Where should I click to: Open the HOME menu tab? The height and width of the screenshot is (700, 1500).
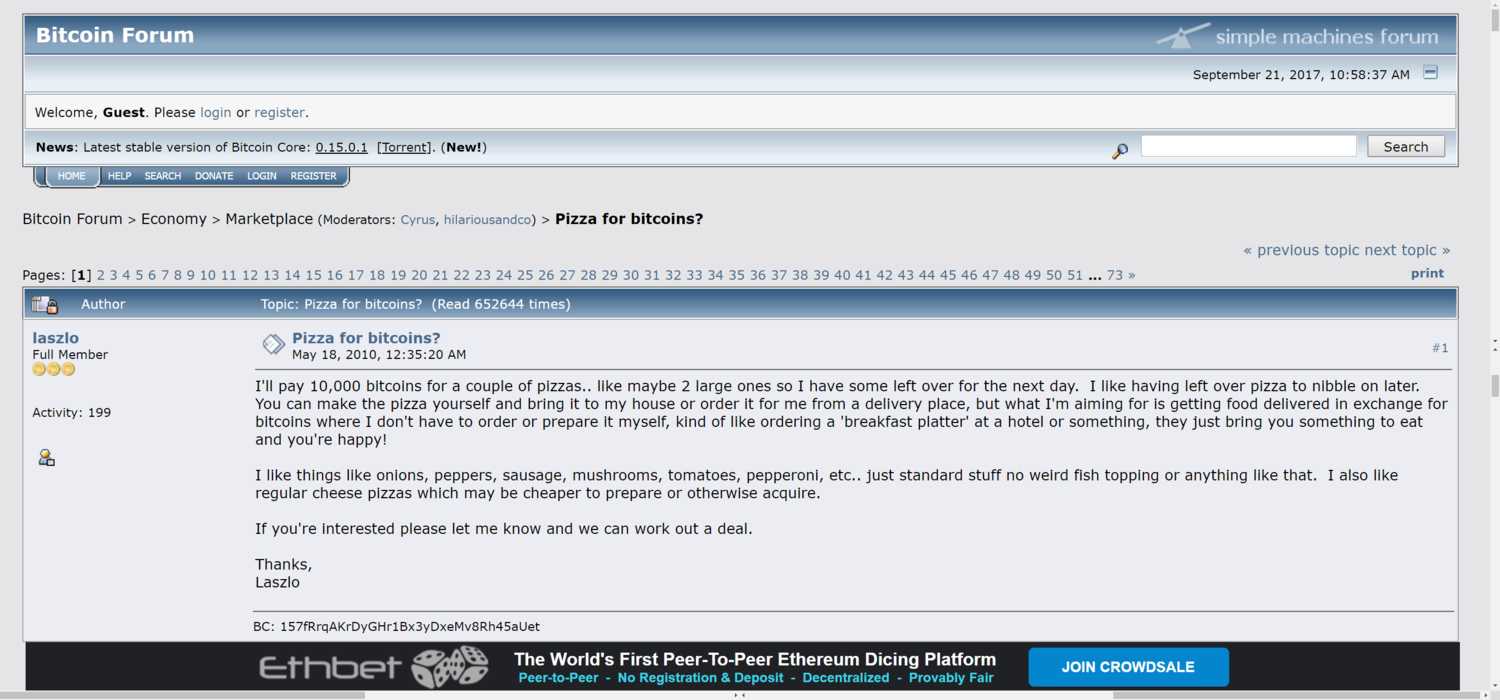71,176
